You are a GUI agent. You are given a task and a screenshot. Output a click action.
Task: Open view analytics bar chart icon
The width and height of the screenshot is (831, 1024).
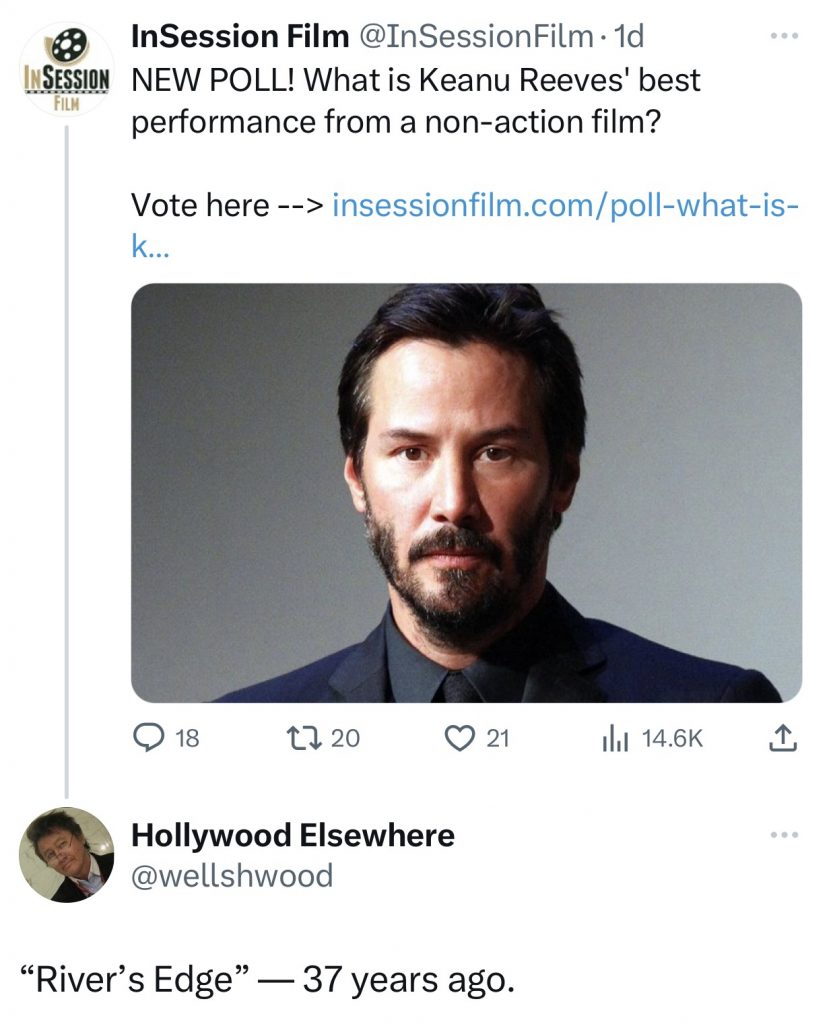tap(614, 739)
